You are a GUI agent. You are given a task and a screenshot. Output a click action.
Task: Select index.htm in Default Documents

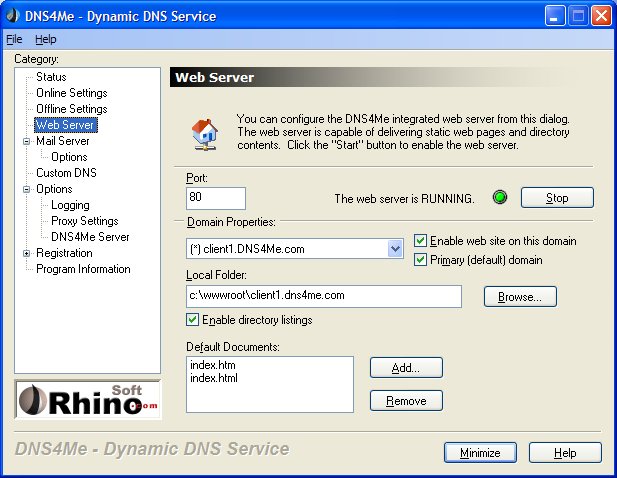click(213, 365)
